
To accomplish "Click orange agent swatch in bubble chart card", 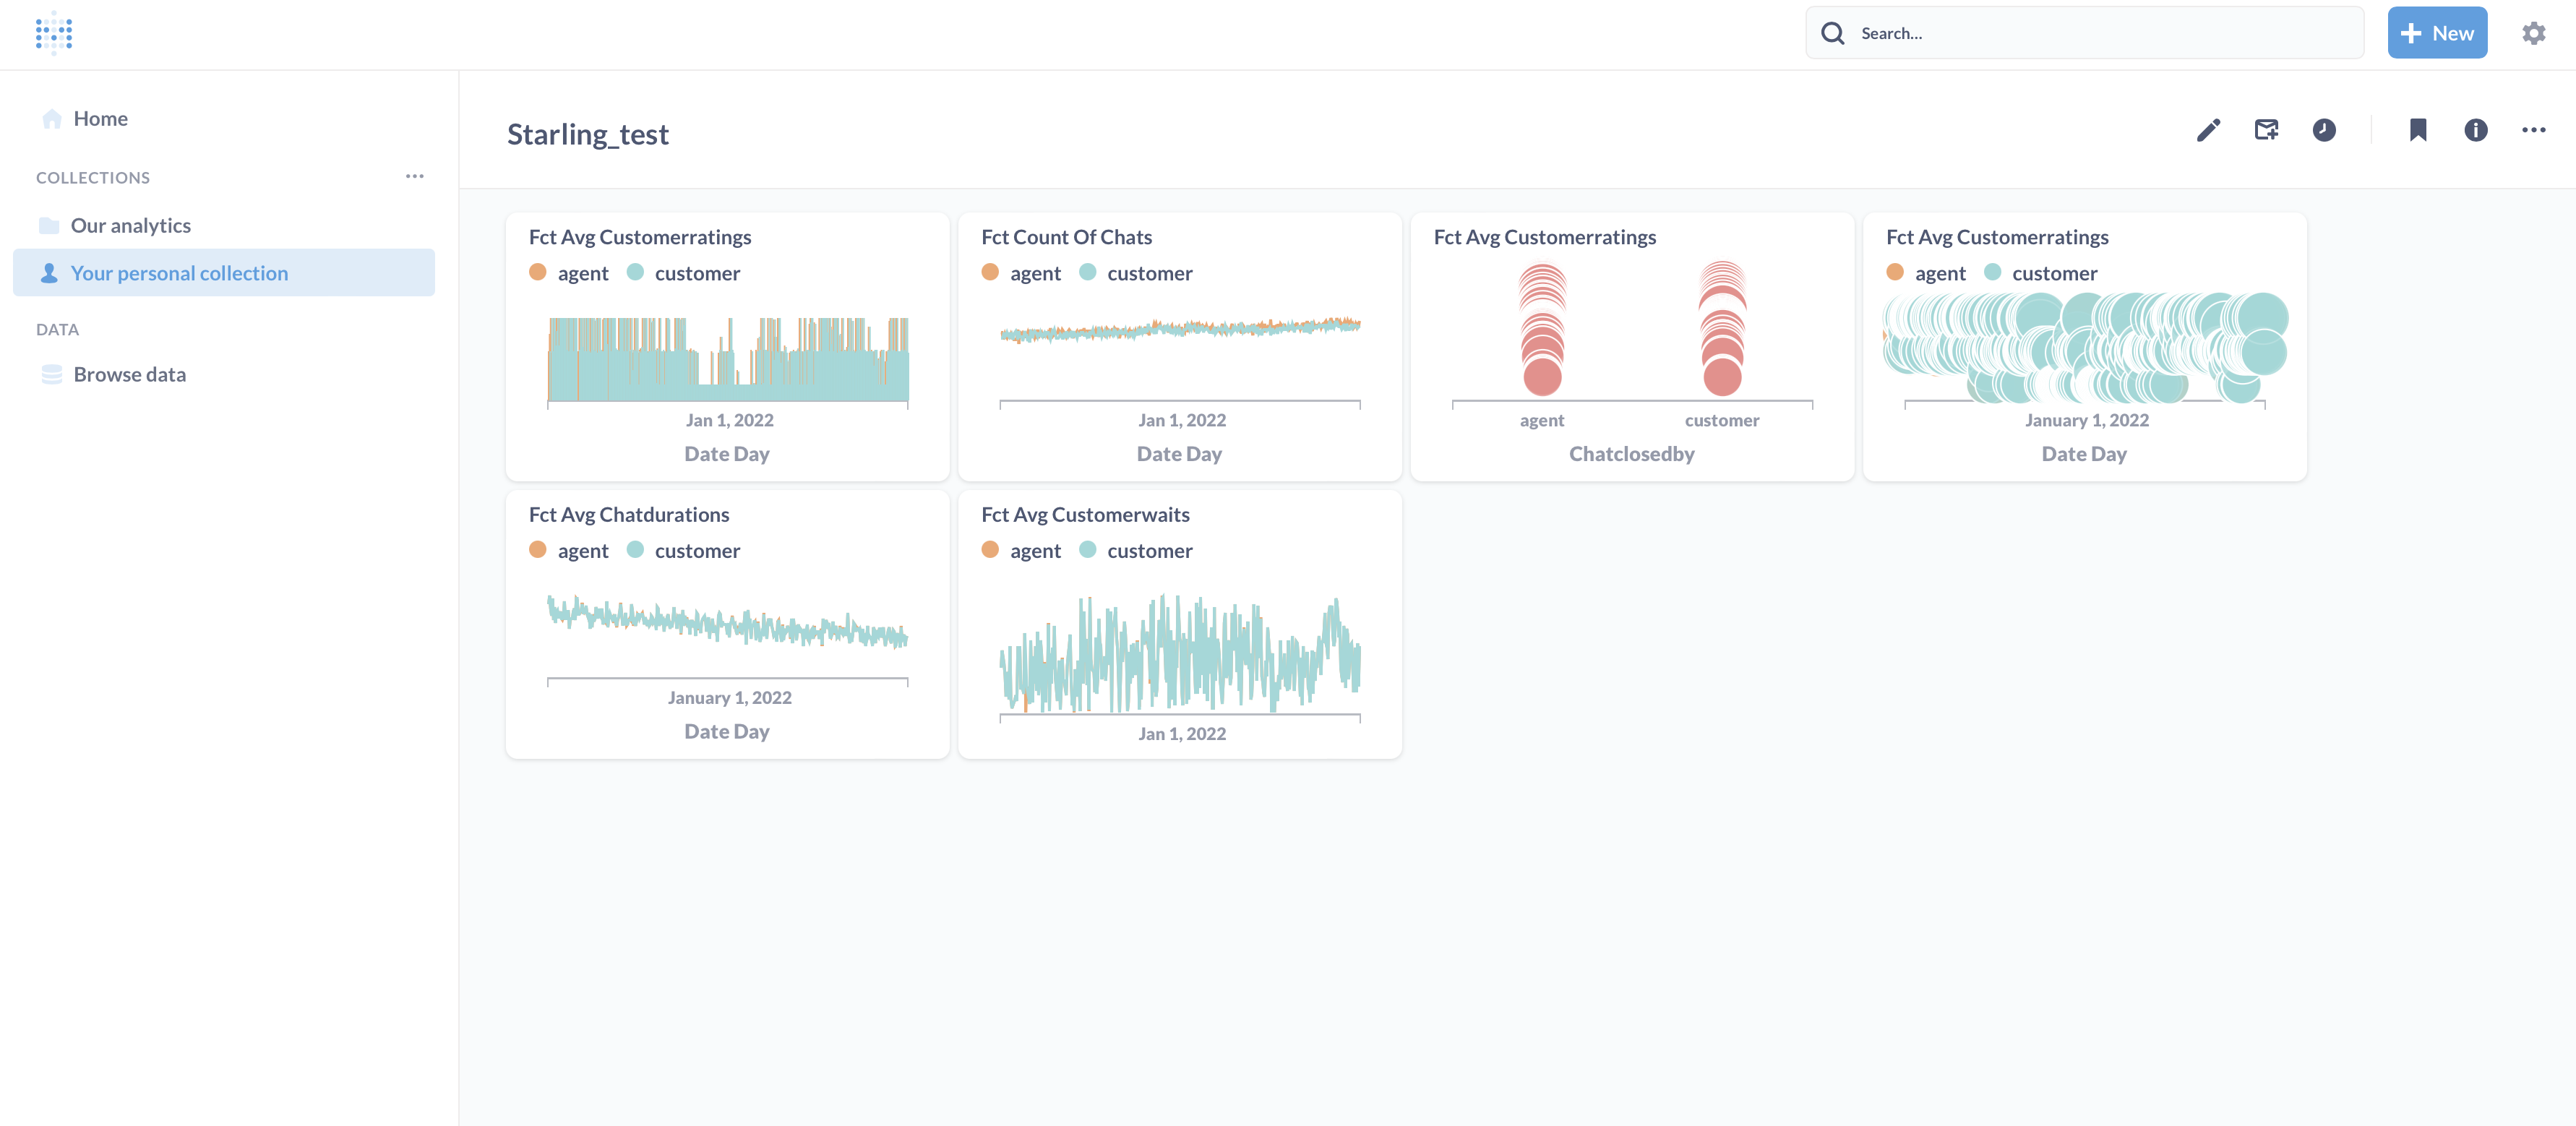I will point(1894,272).
